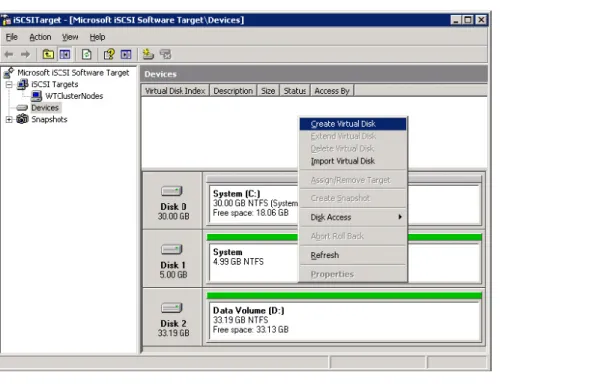This screenshot has height=384, width=613.
Task: Click the Disk 1 5.00 GB label
Action: (x=173, y=270)
